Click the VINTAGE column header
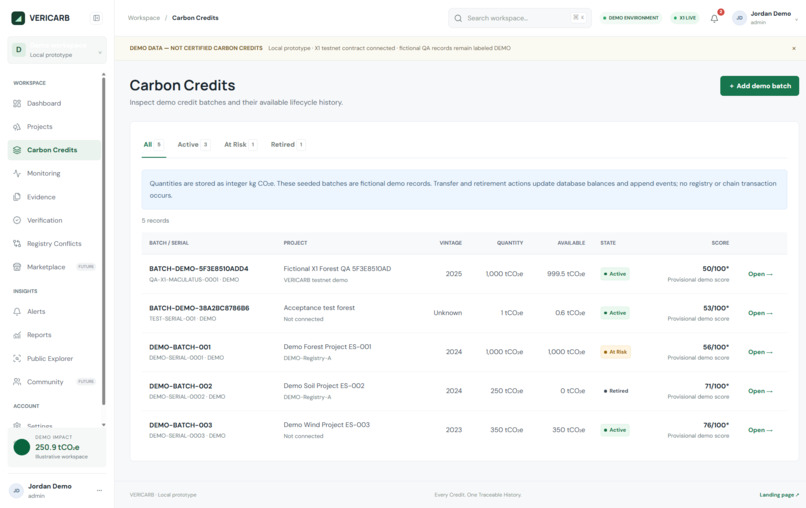 point(450,243)
